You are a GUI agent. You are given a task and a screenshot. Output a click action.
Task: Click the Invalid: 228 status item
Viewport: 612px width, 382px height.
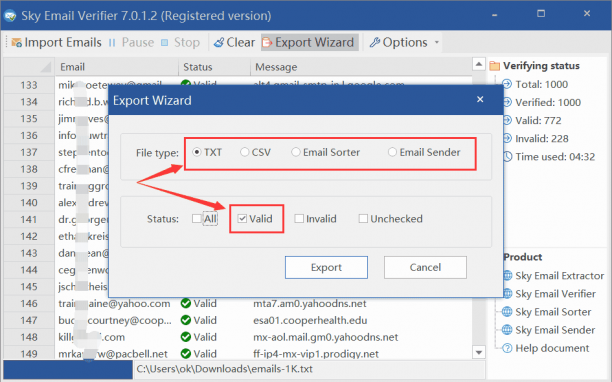tap(542, 139)
